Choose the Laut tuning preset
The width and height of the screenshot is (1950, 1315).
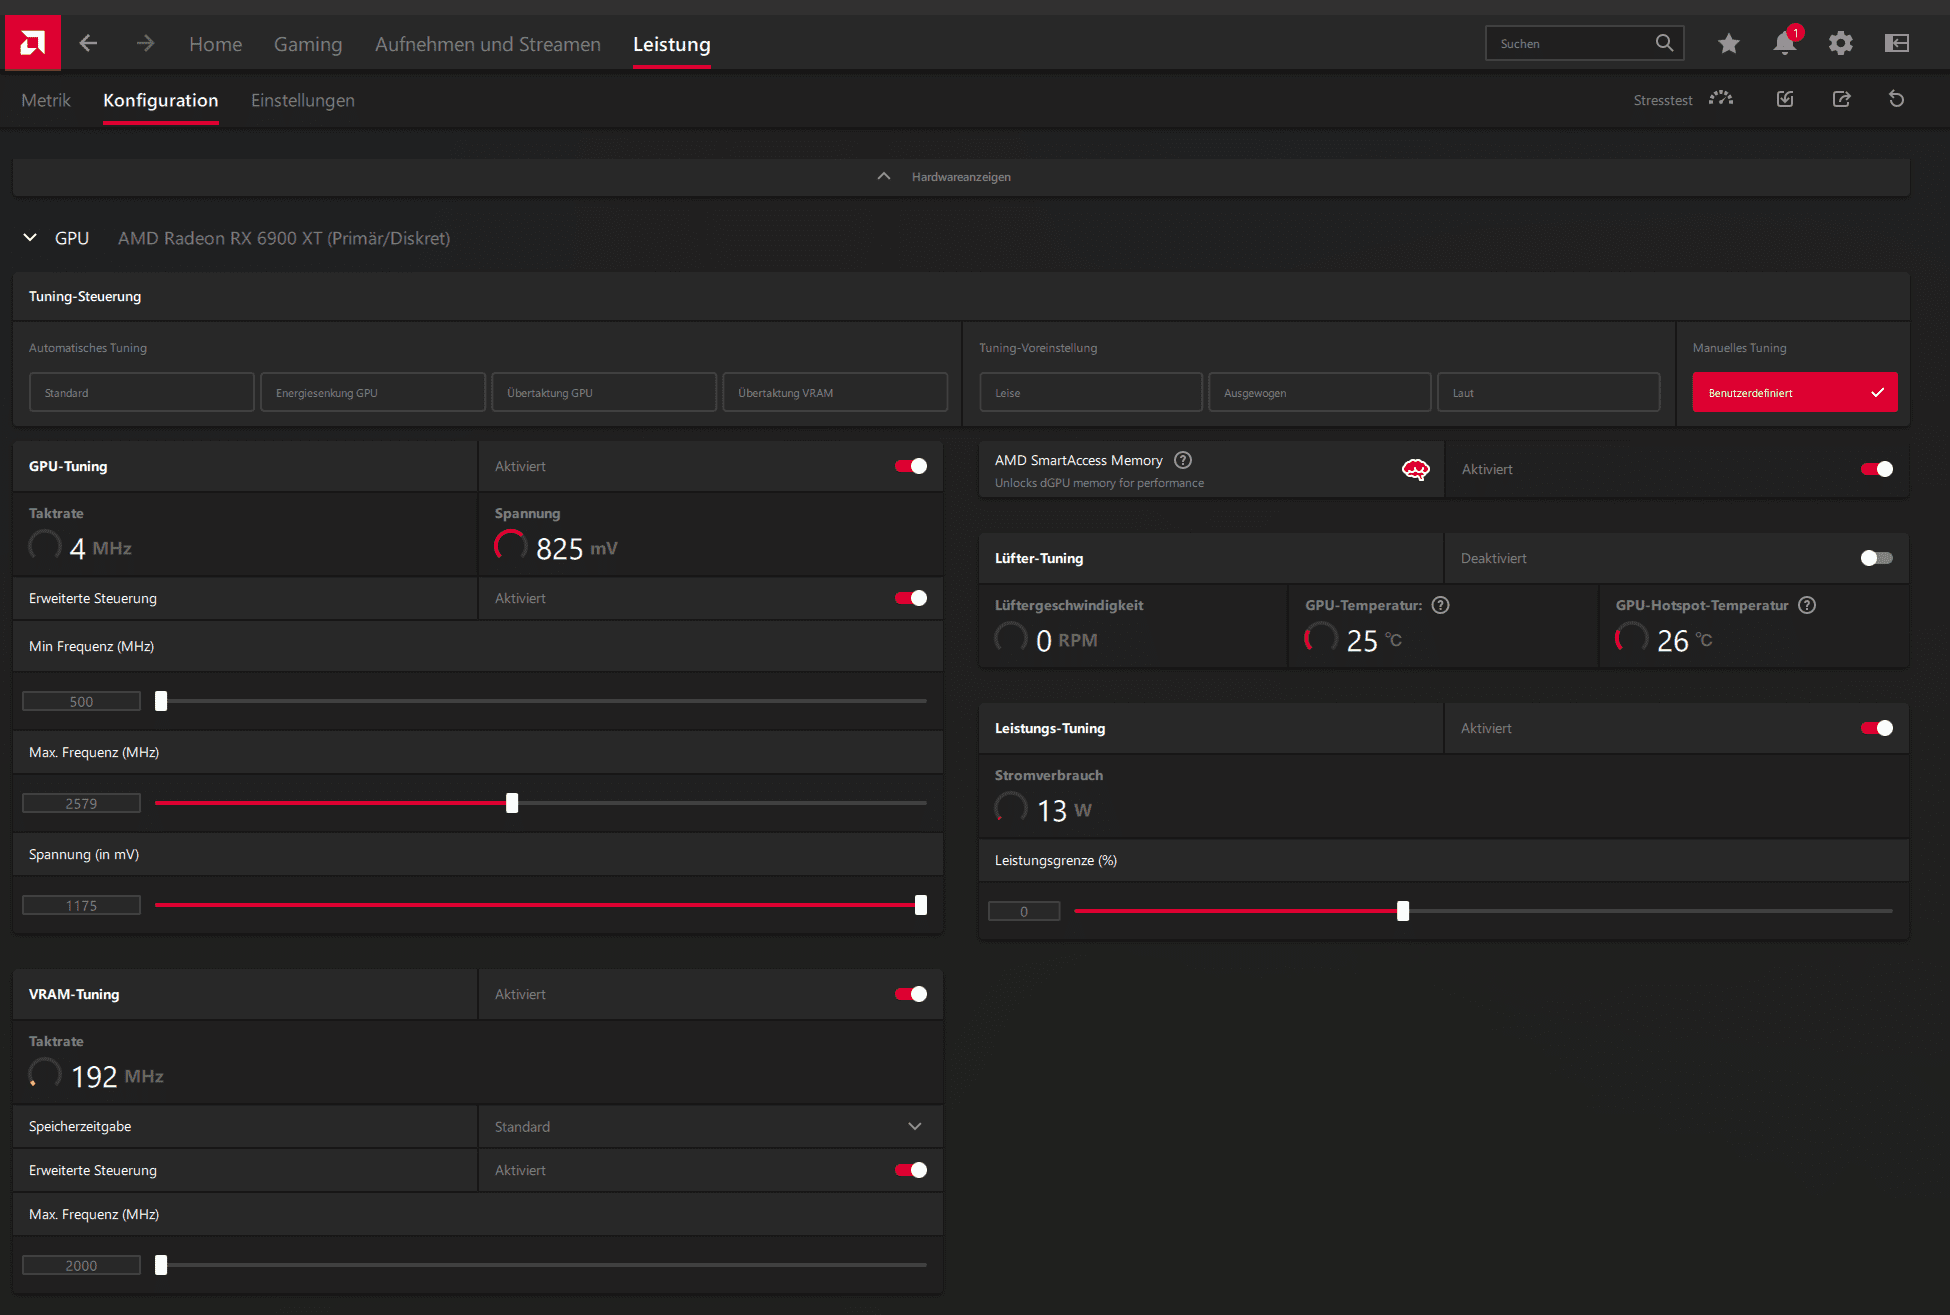tap(1549, 393)
